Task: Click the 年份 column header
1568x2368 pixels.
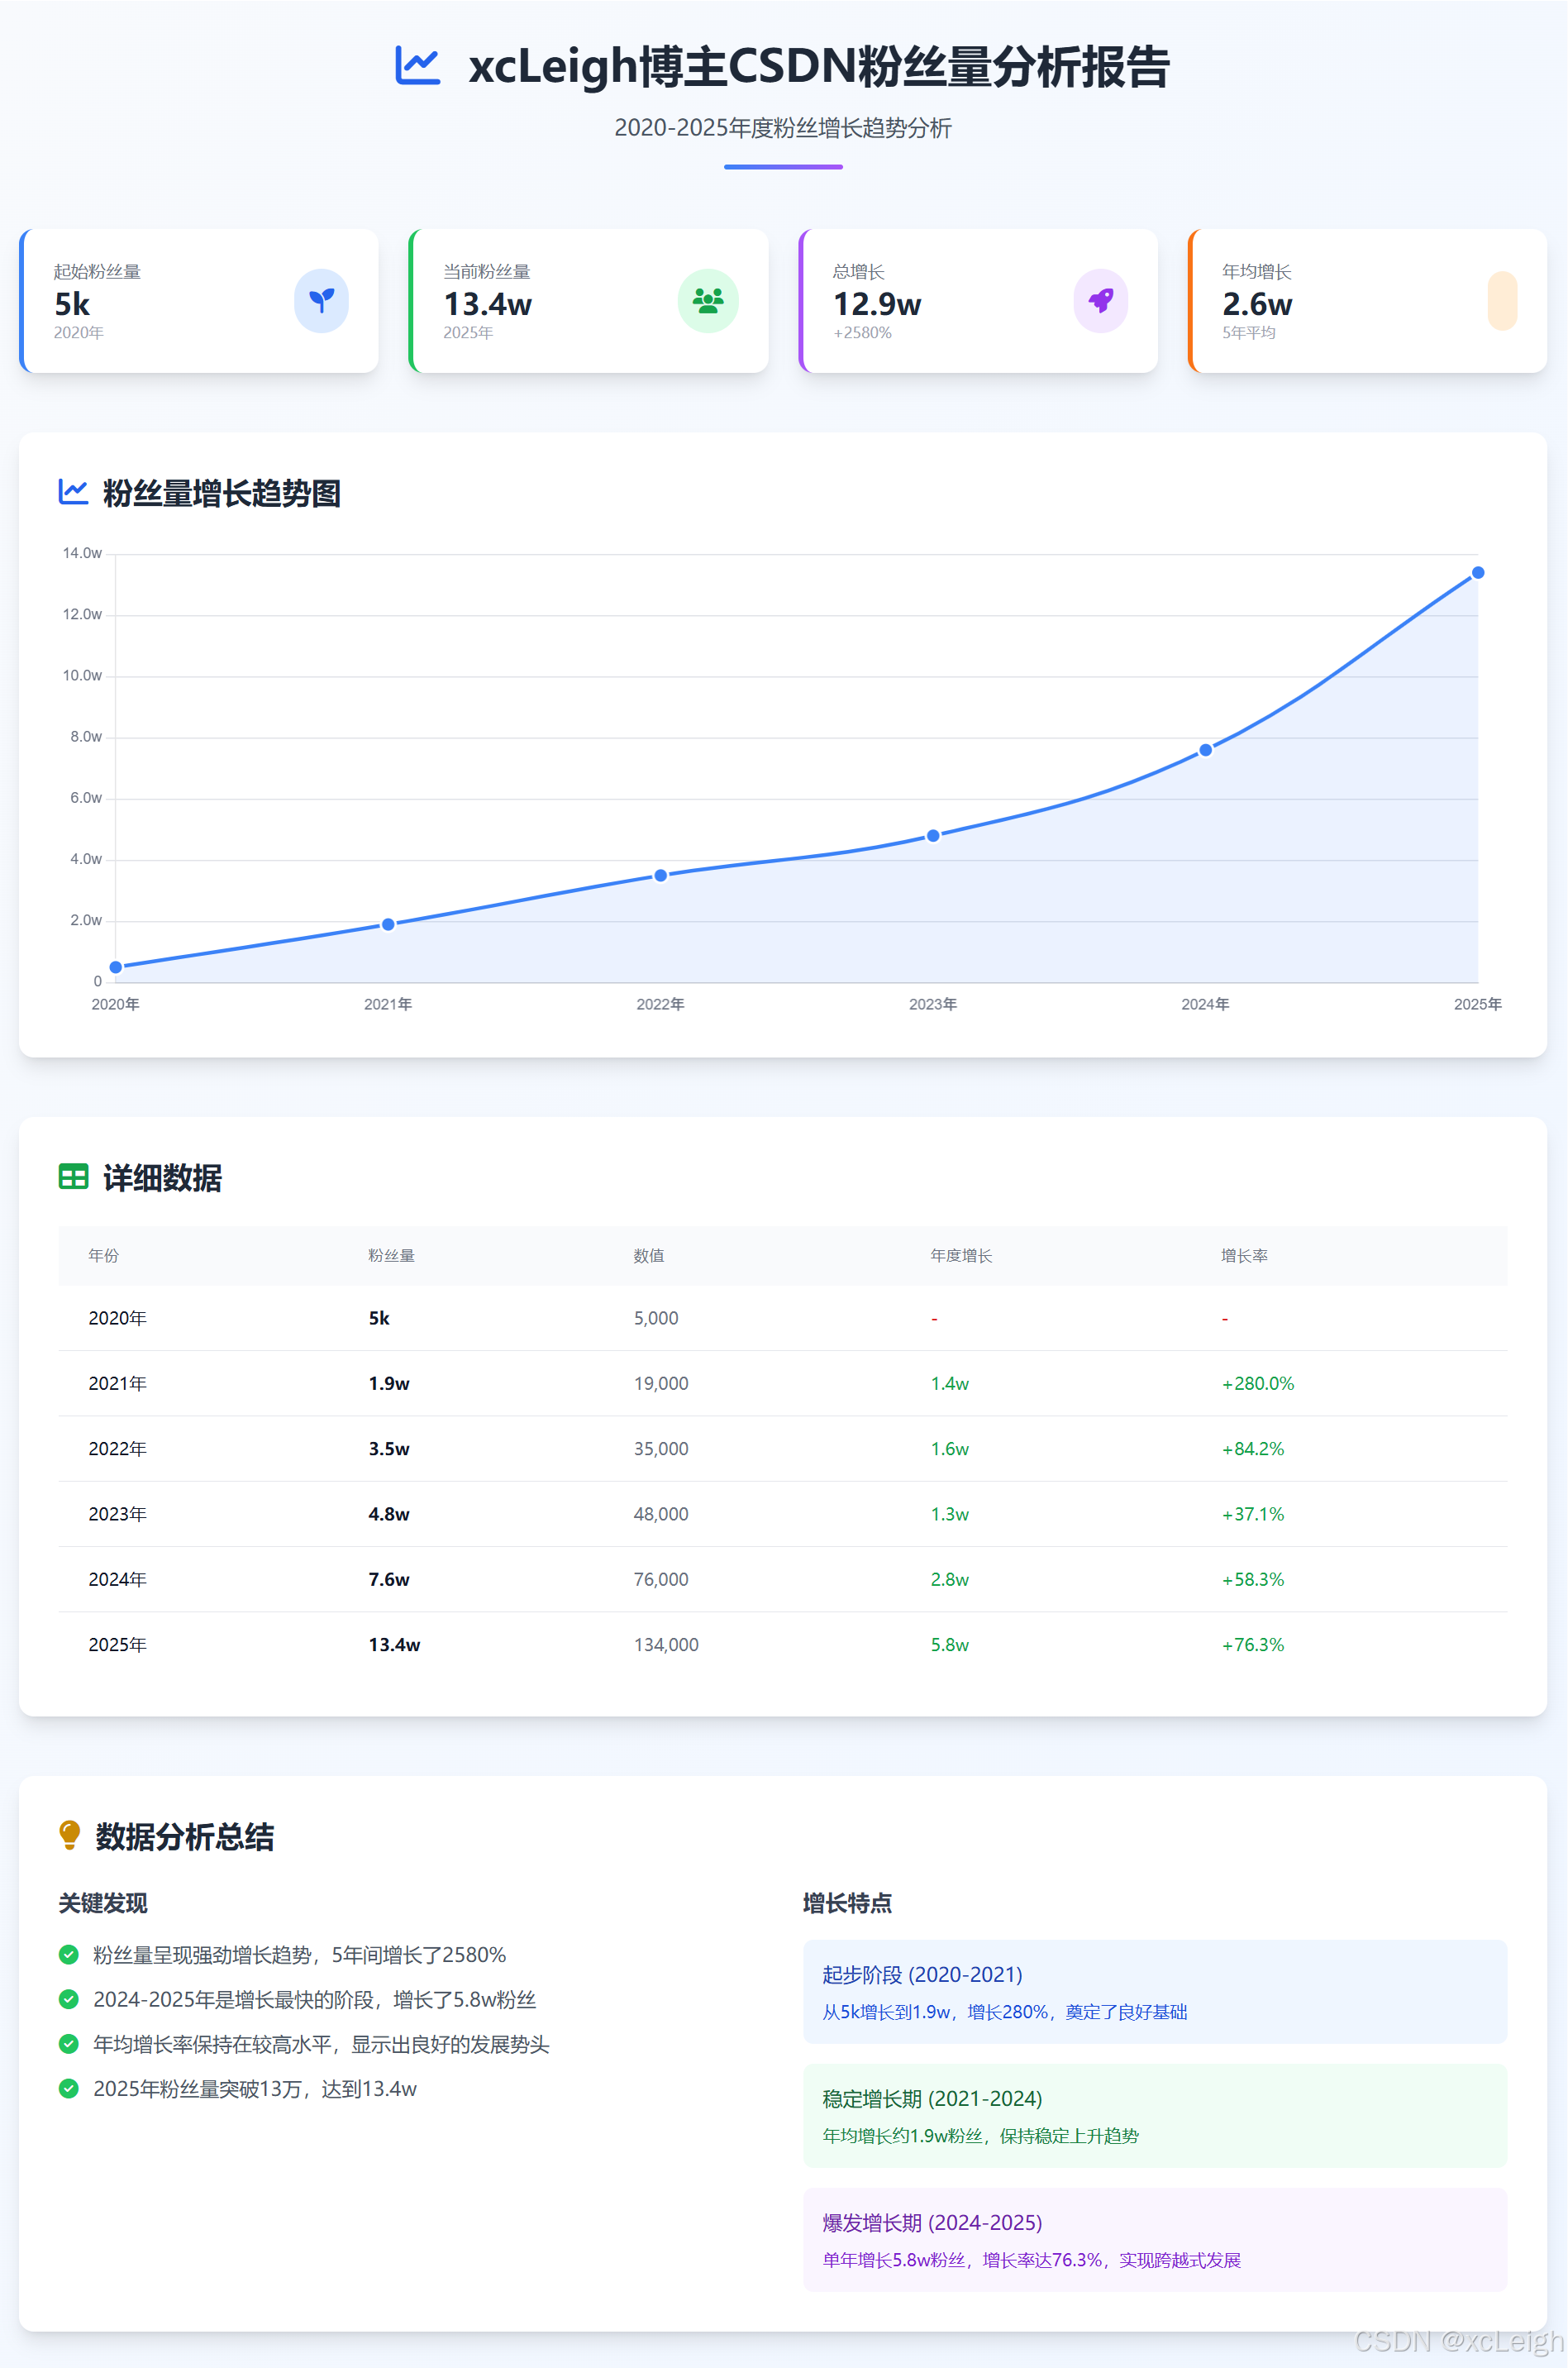Action: click(103, 1255)
